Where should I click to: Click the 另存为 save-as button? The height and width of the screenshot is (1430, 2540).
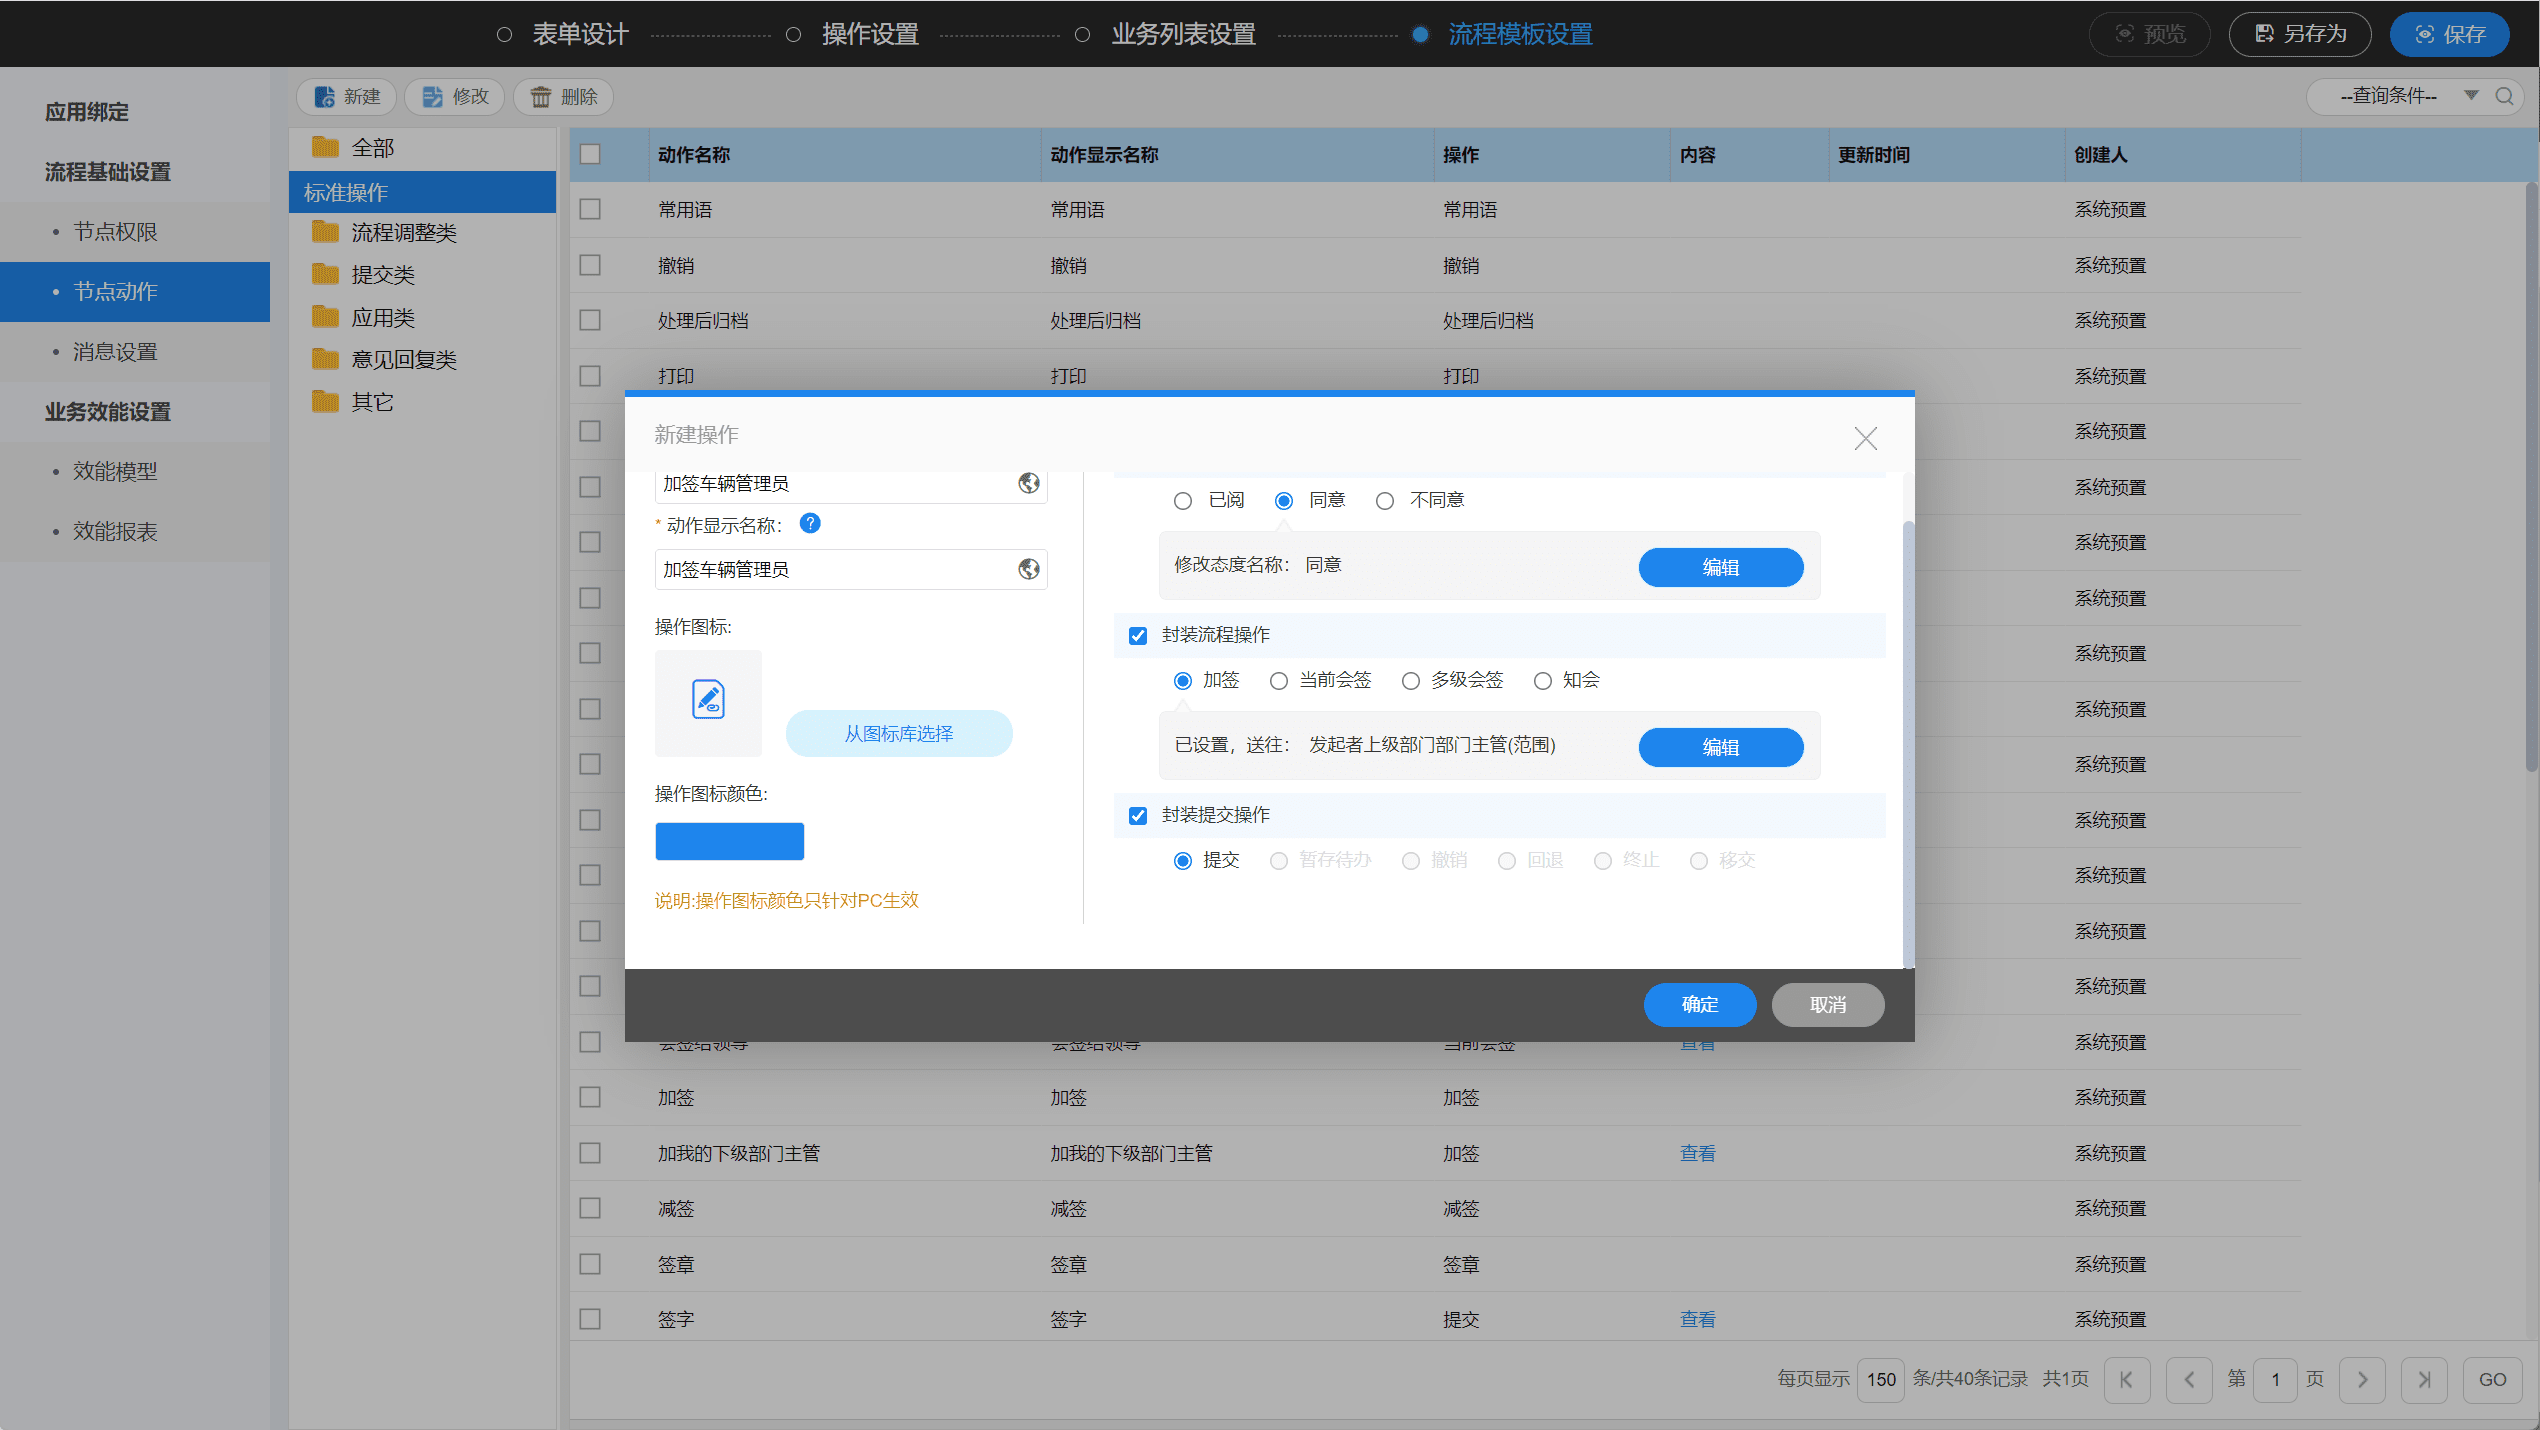pos(2300,34)
